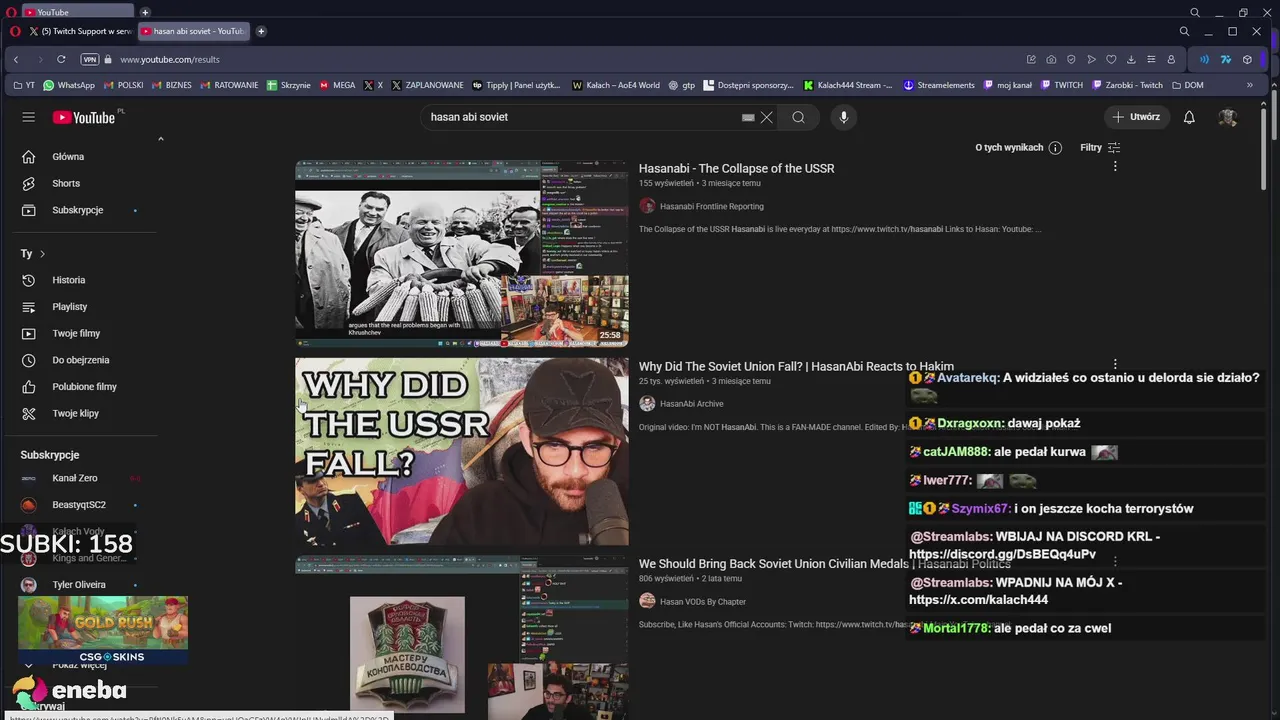This screenshot has height=720, width=1280.
Task: Go back with browser back arrow
Action: (x=16, y=59)
